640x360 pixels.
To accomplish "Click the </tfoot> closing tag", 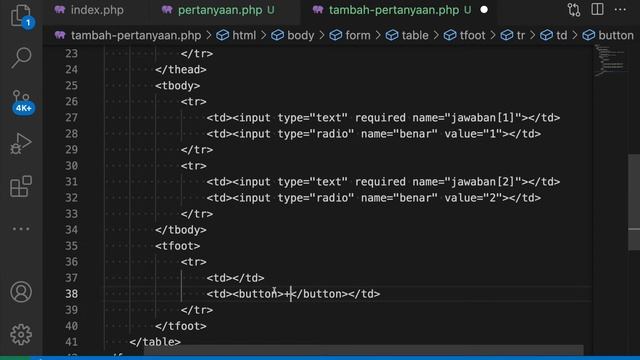I will pyautogui.click(x=181, y=326).
